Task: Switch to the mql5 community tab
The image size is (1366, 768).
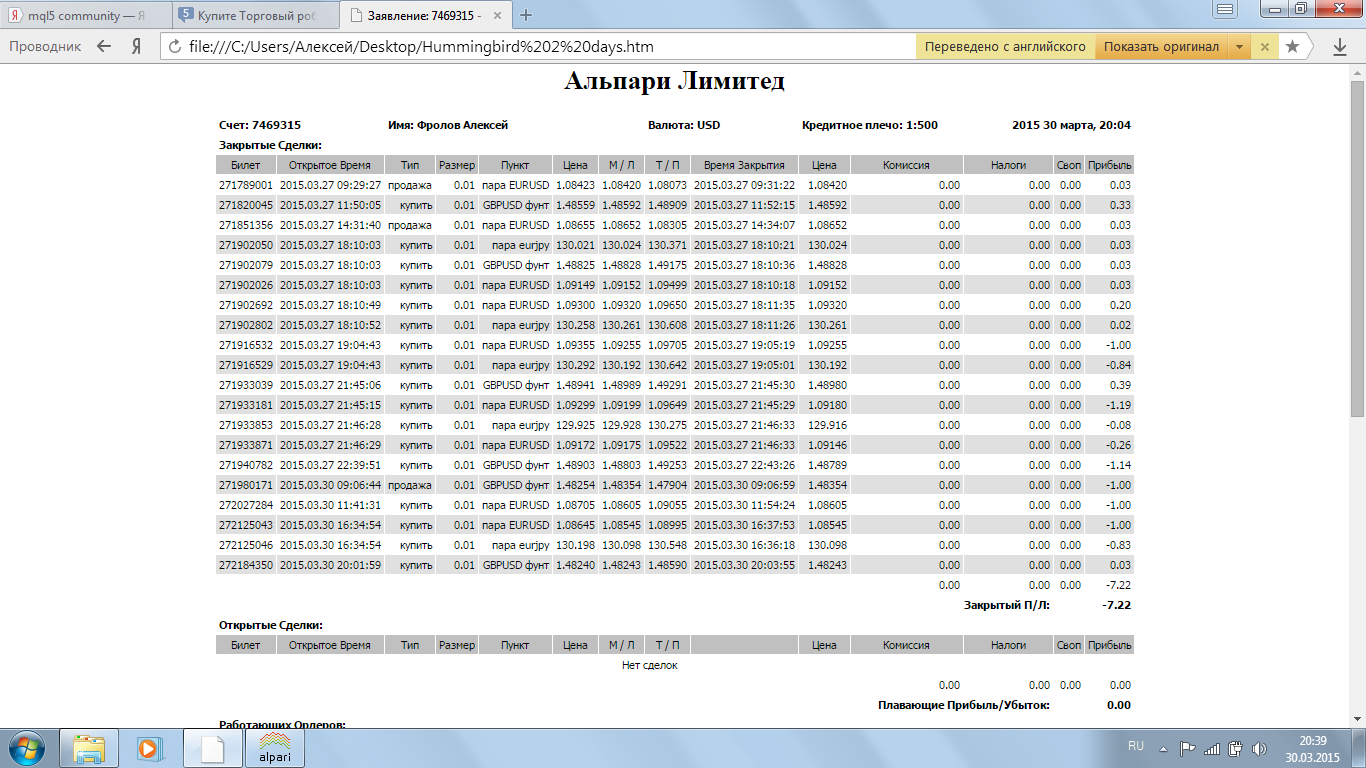Action: (87, 15)
